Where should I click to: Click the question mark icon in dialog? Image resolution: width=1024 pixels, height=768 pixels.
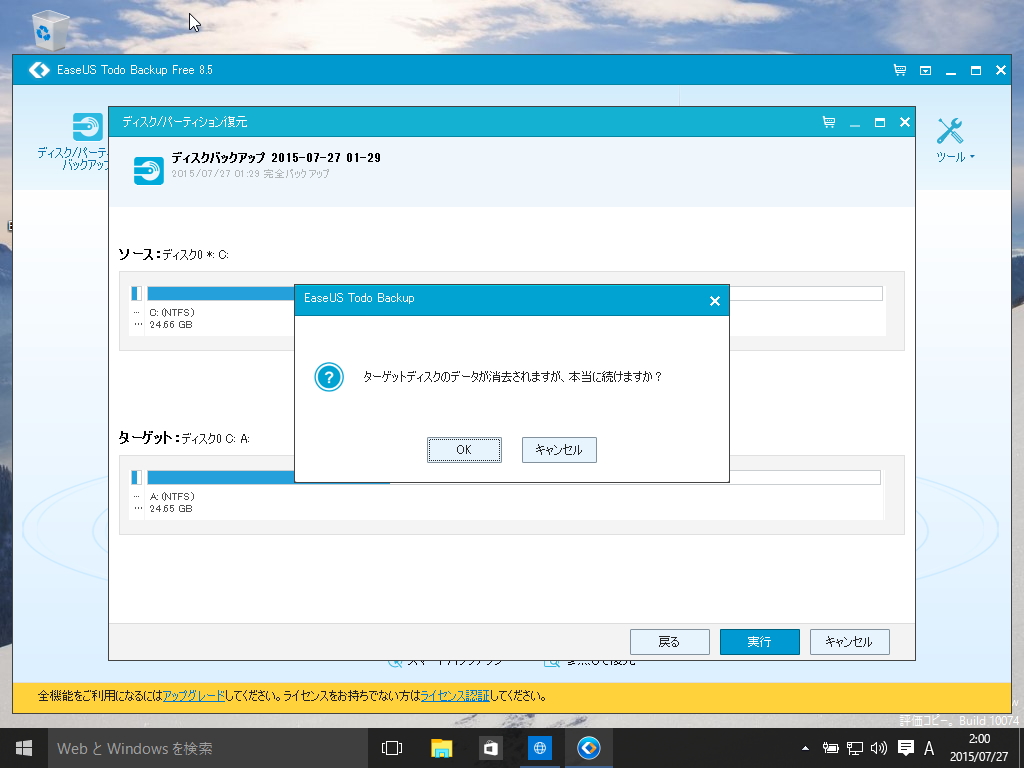(x=329, y=377)
